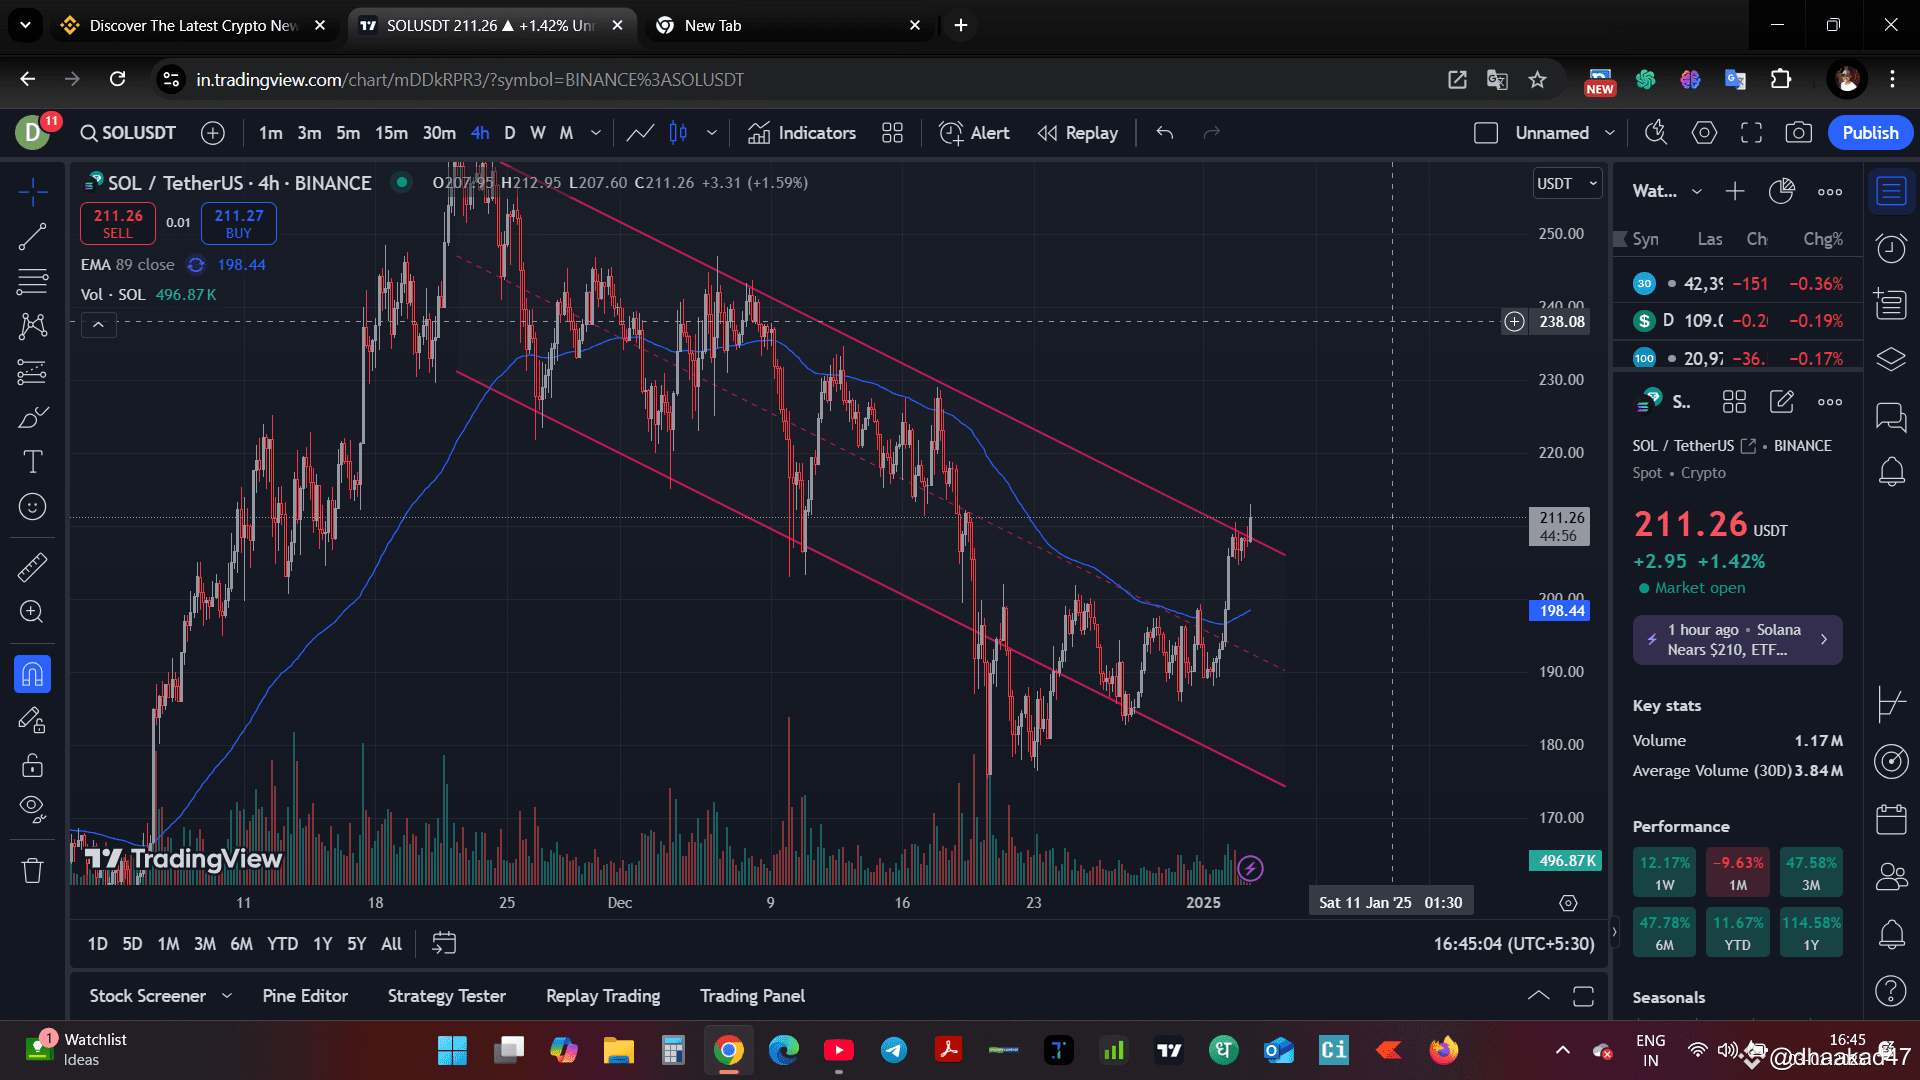Create a new price Alert

click(x=974, y=133)
